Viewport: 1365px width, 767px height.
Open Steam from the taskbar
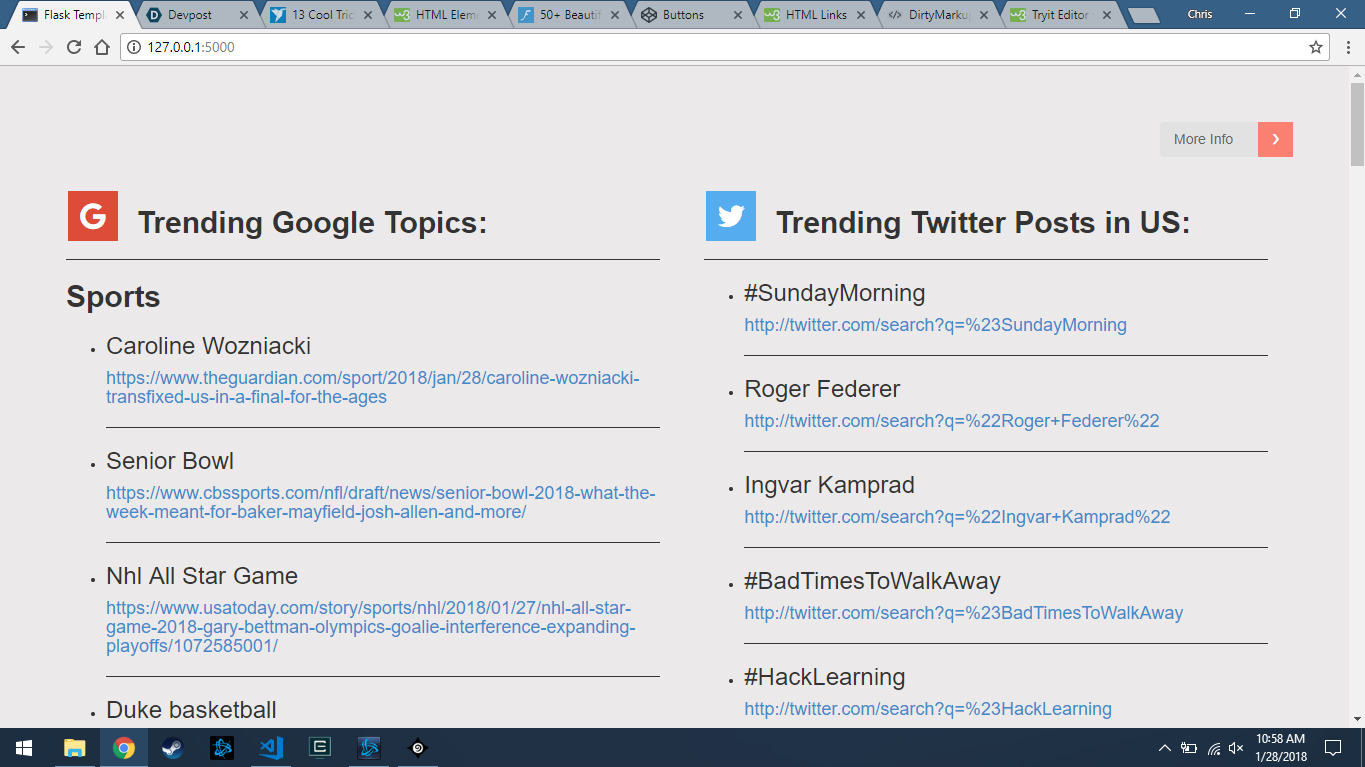click(173, 748)
